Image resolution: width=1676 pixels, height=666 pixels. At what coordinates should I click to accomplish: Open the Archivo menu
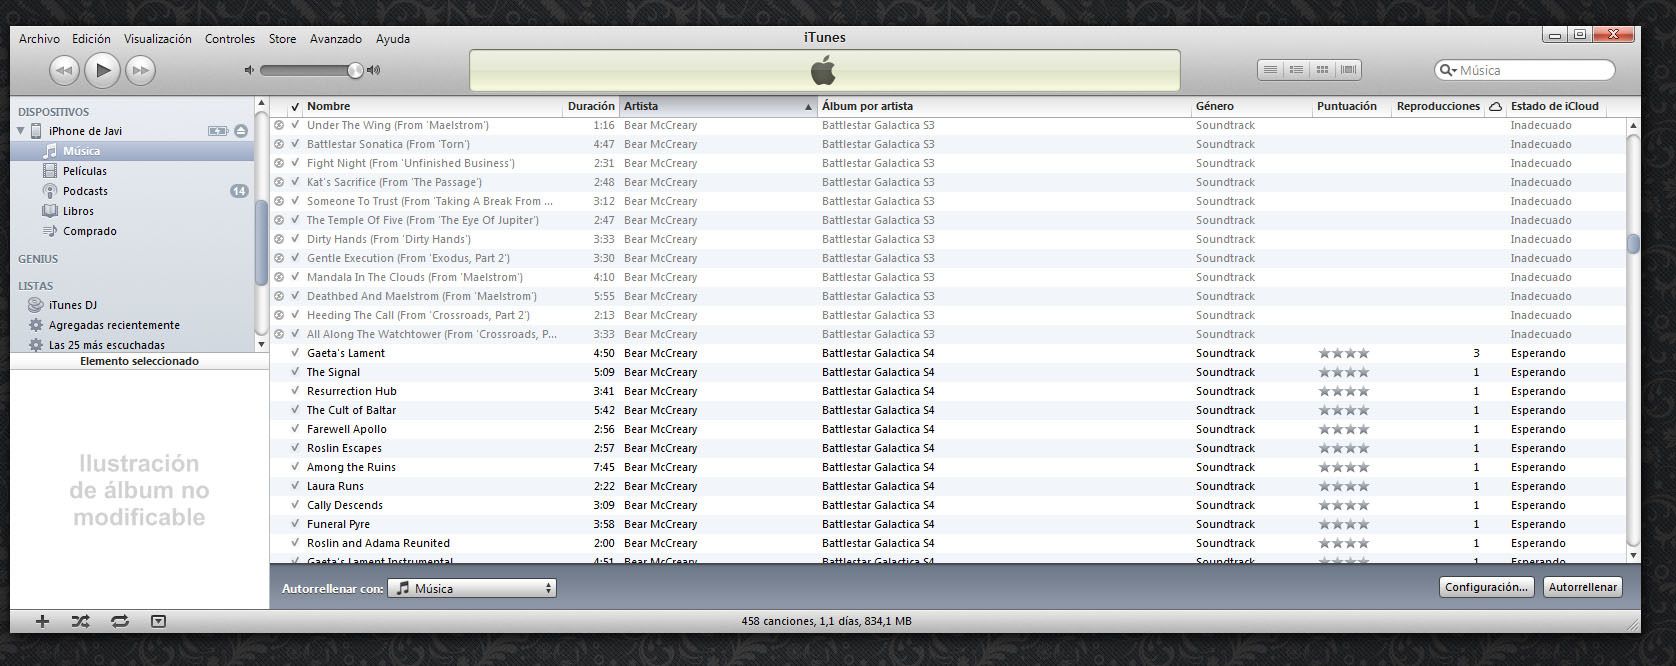tap(39, 39)
